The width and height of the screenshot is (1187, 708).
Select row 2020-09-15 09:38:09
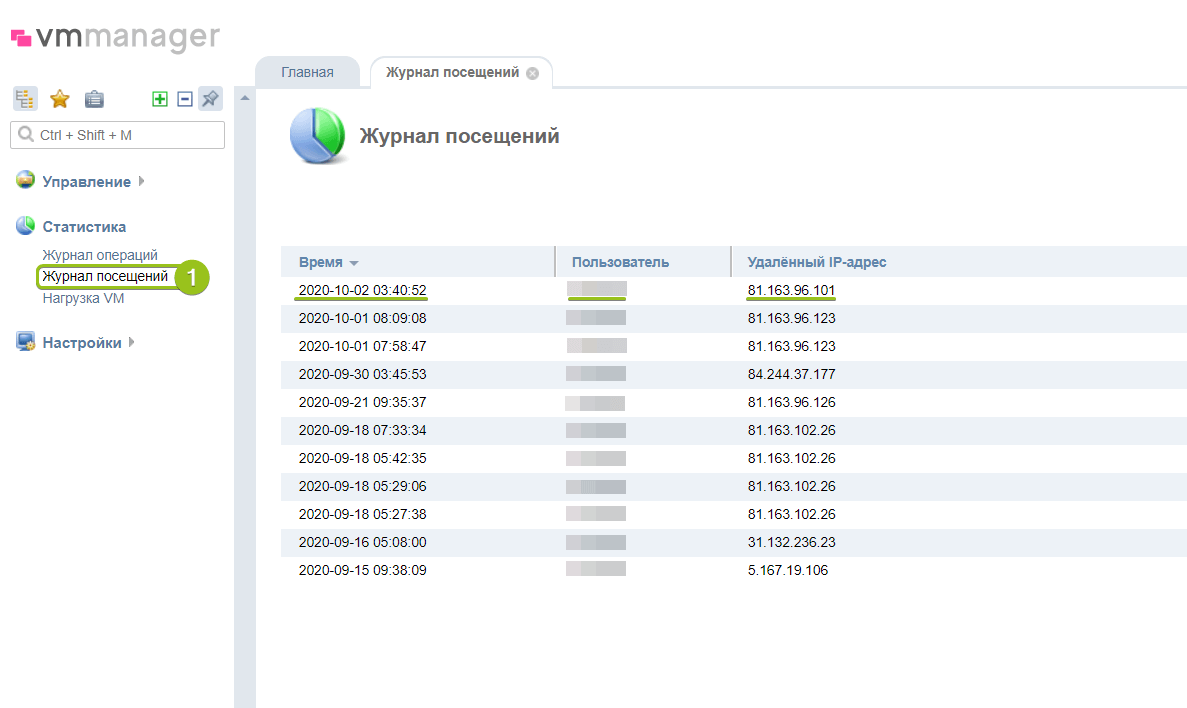tap(734, 571)
